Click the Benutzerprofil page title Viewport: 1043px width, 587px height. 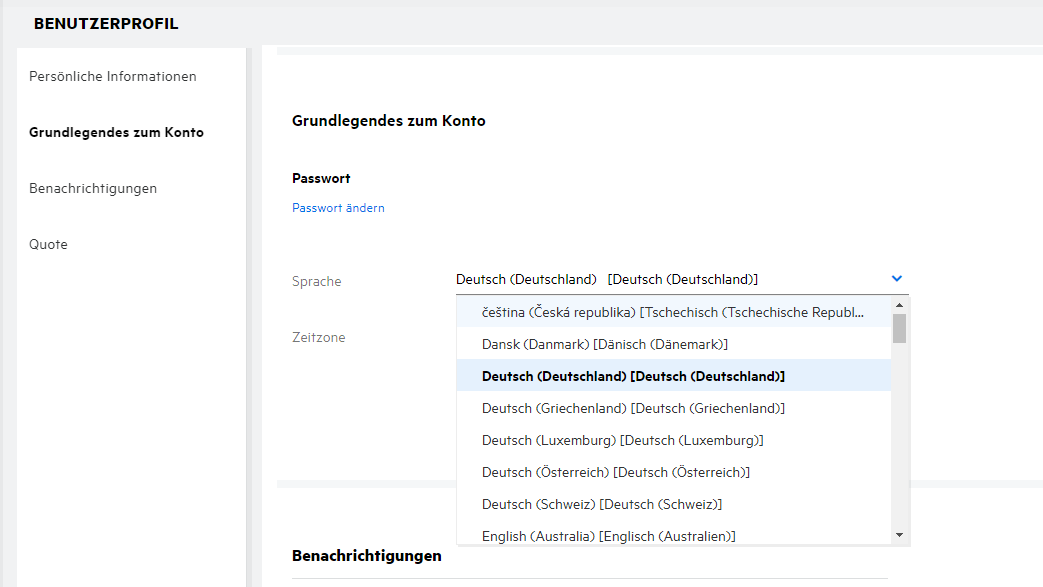[106, 24]
